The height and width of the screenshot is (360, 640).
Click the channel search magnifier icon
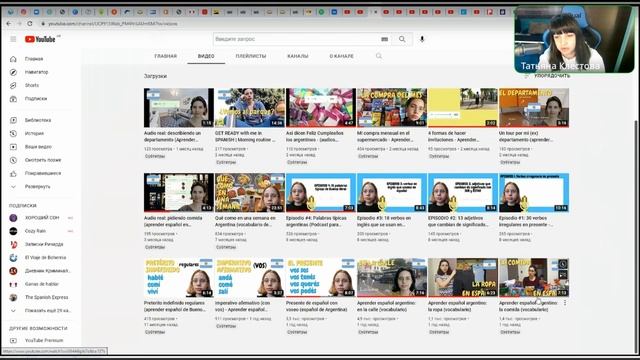point(379,56)
